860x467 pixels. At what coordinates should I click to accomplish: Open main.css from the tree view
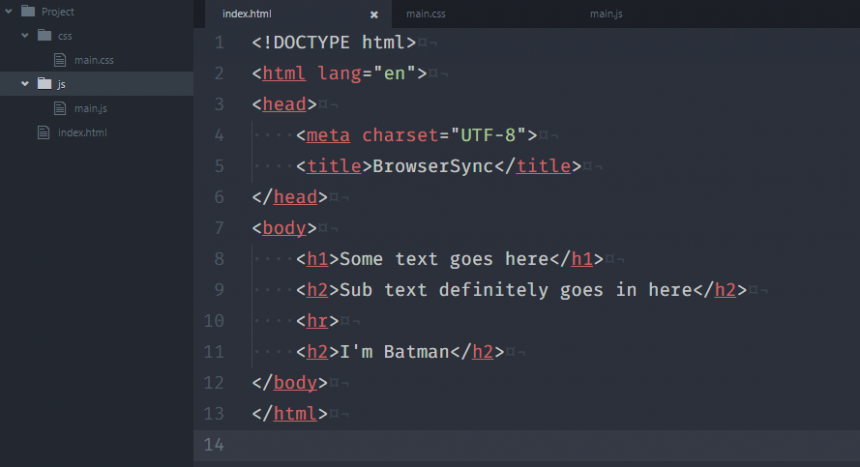pyautogui.click(x=94, y=60)
